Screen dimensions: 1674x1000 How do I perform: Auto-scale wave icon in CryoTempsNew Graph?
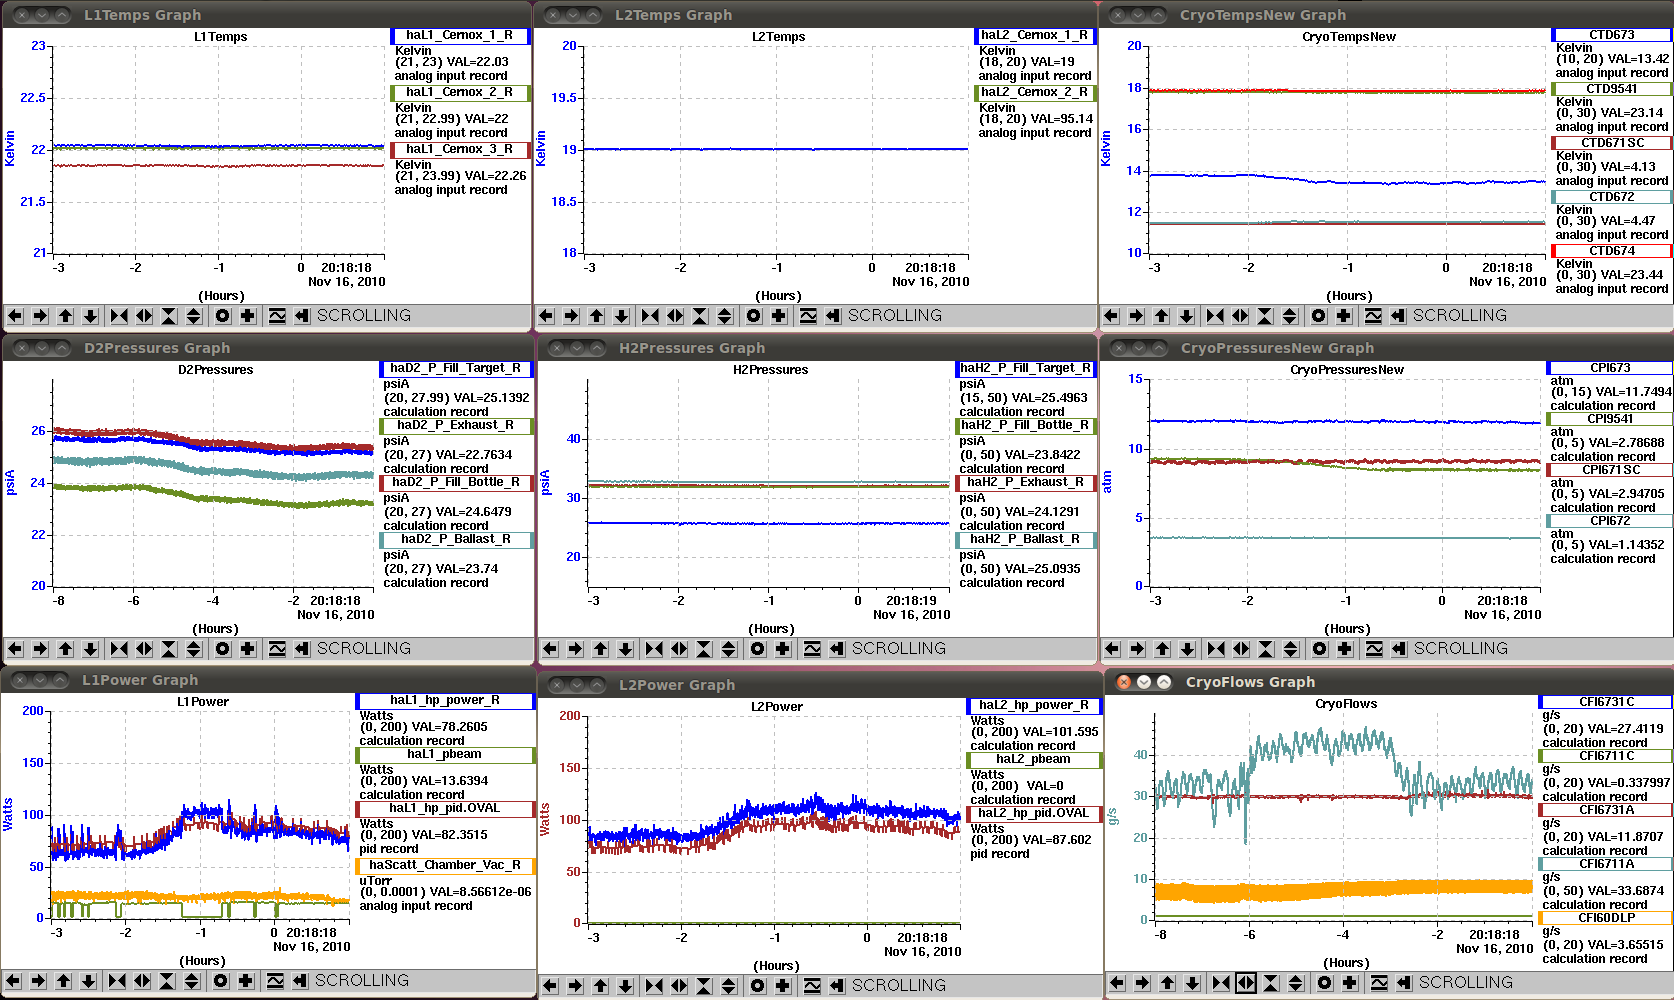(x=1373, y=316)
